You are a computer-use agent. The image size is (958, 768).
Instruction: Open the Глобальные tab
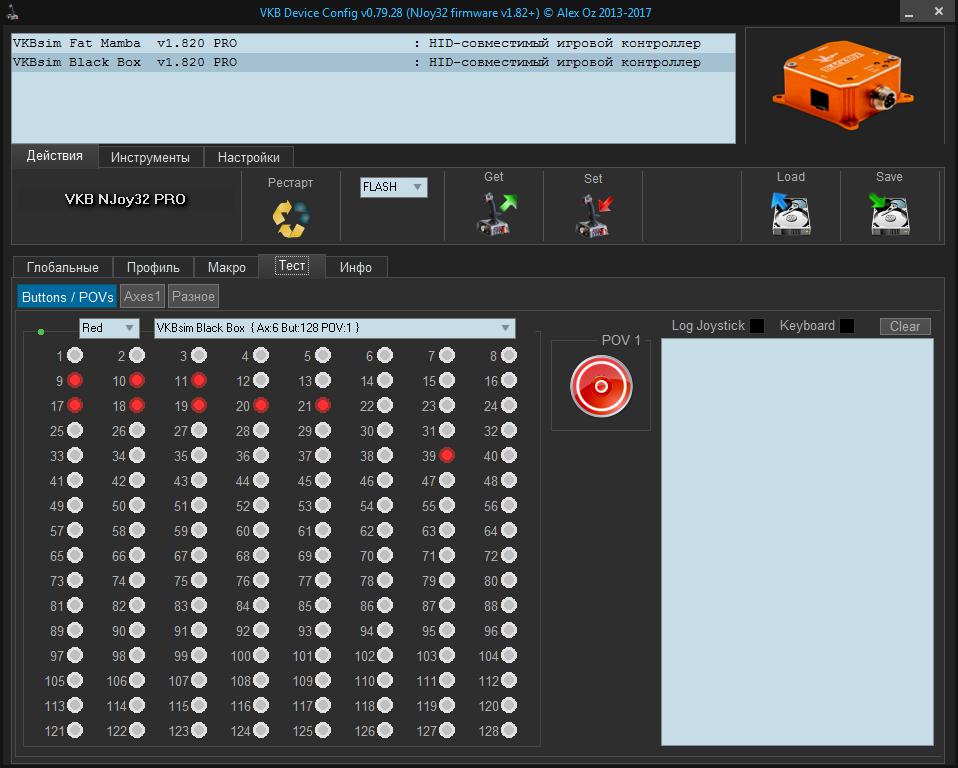click(x=62, y=267)
